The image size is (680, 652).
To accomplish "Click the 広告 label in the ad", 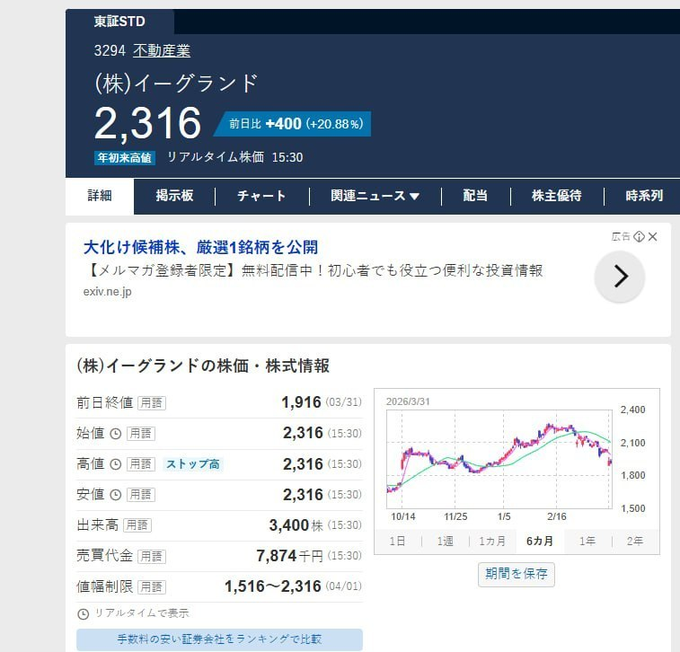I will (x=620, y=236).
